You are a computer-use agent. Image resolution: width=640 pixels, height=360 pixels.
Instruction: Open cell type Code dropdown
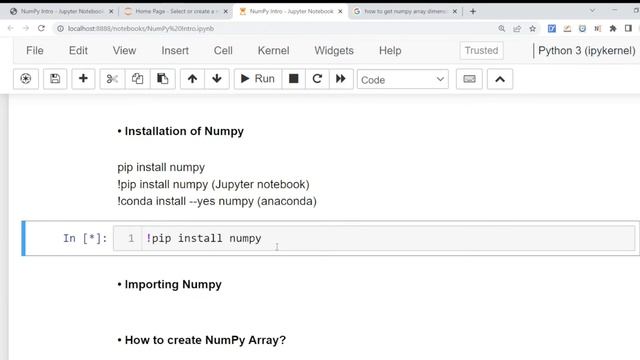click(402, 80)
